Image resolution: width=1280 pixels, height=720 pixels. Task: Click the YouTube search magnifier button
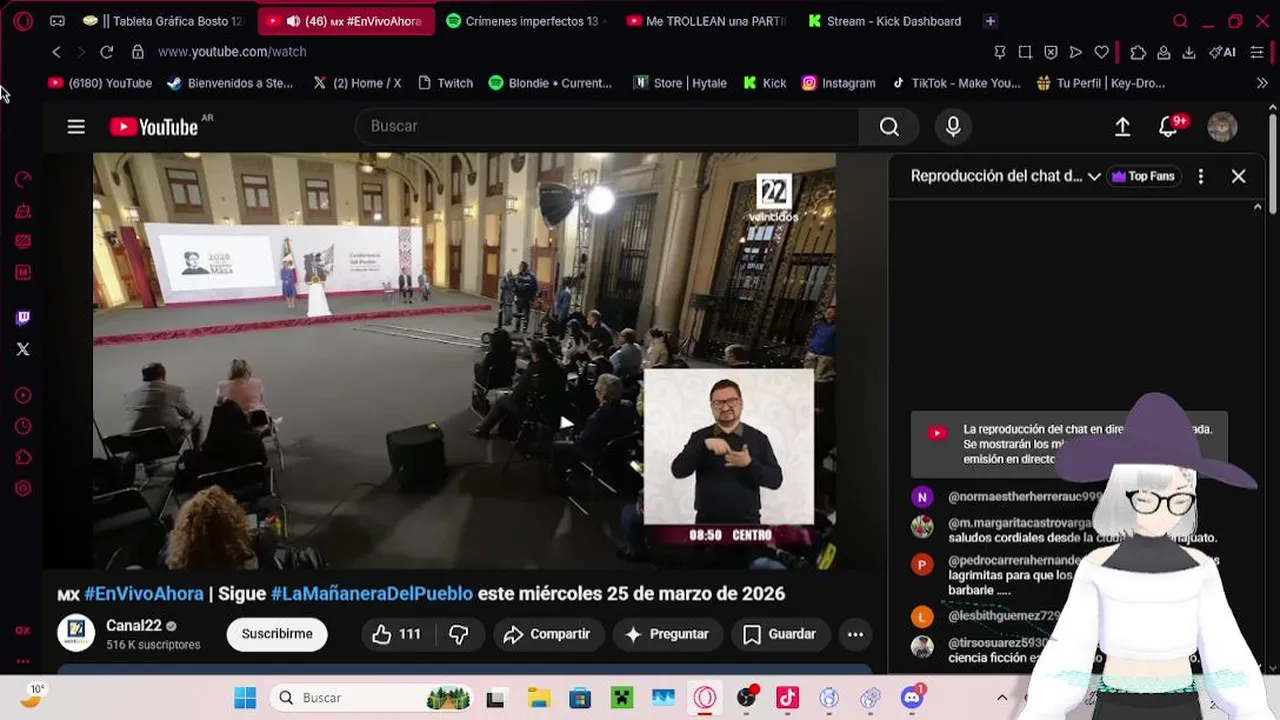pos(889,126)
